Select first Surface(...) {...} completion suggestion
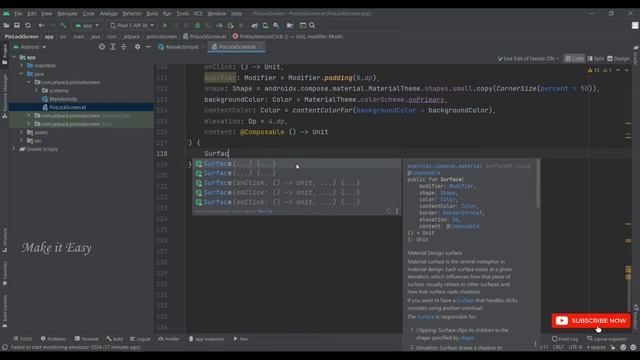640x360 pixels. (297, 164)
